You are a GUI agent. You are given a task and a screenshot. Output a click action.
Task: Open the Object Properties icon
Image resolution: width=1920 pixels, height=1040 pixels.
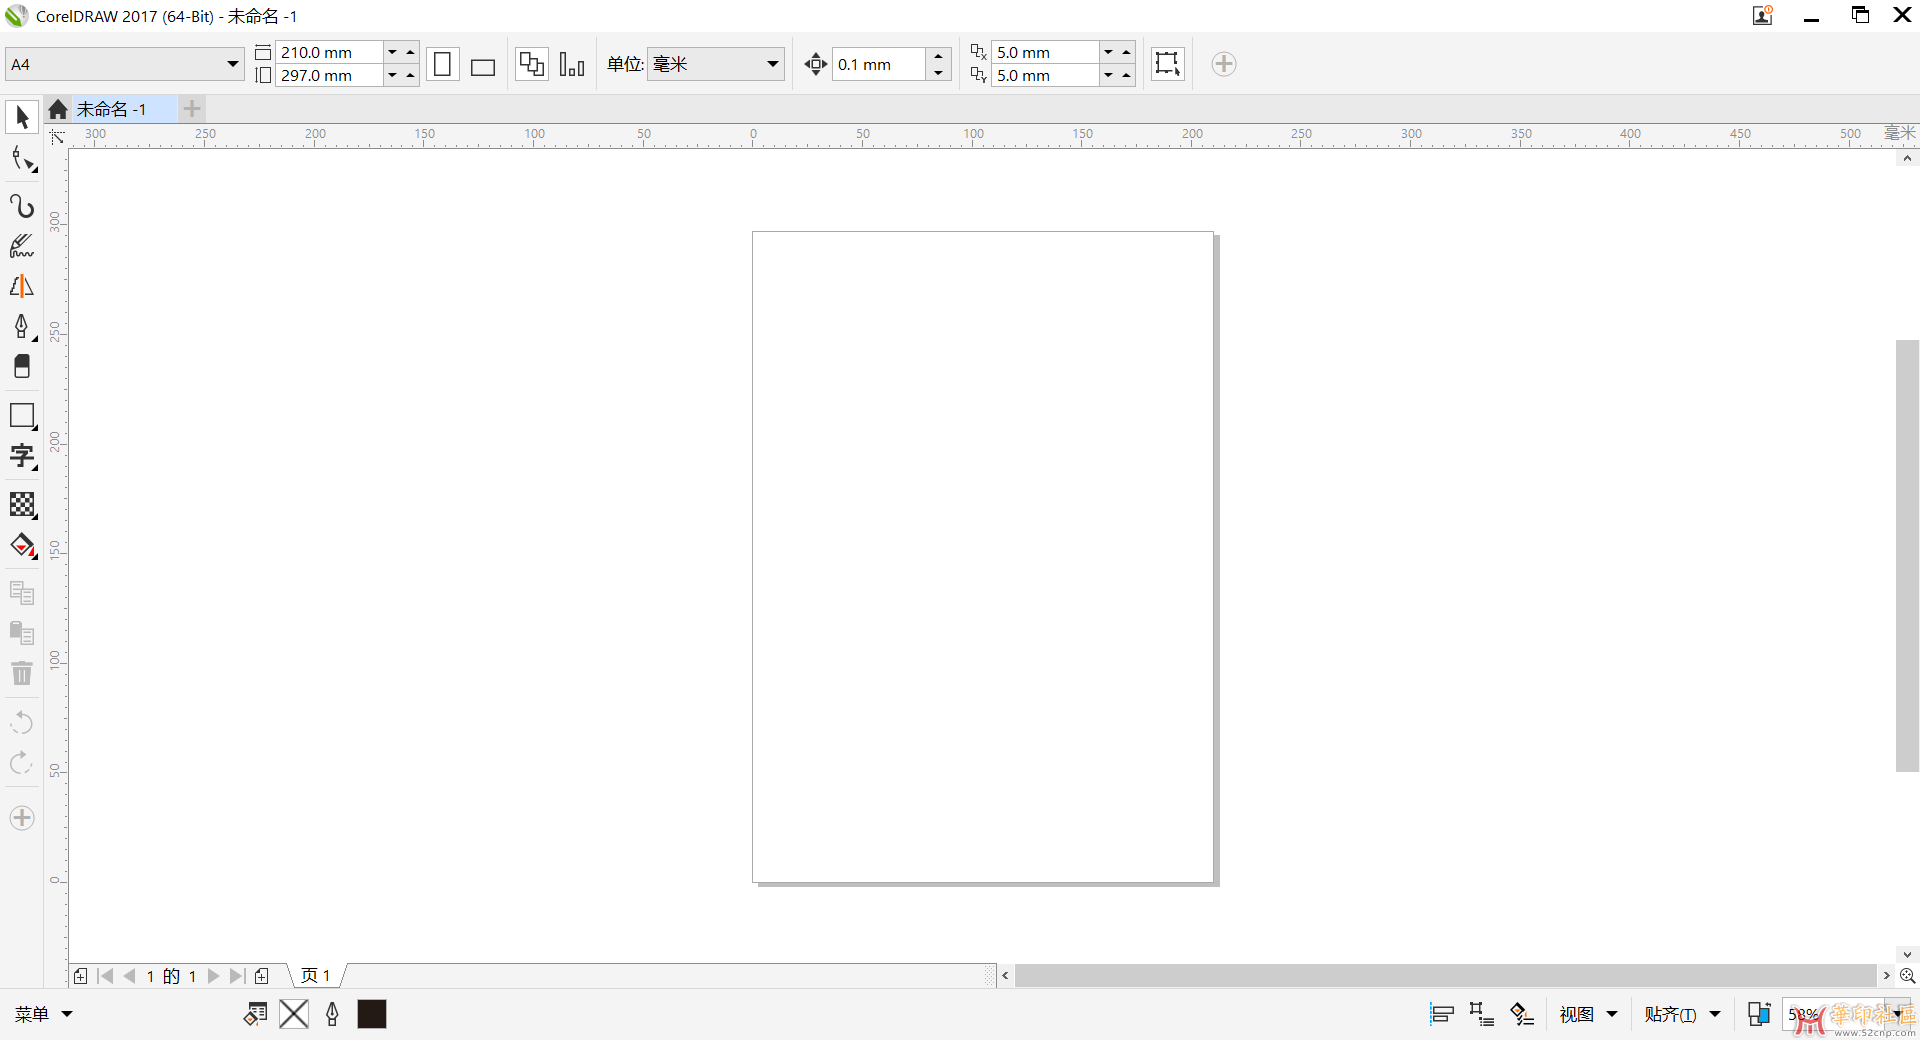[x=1521, y=1014]
